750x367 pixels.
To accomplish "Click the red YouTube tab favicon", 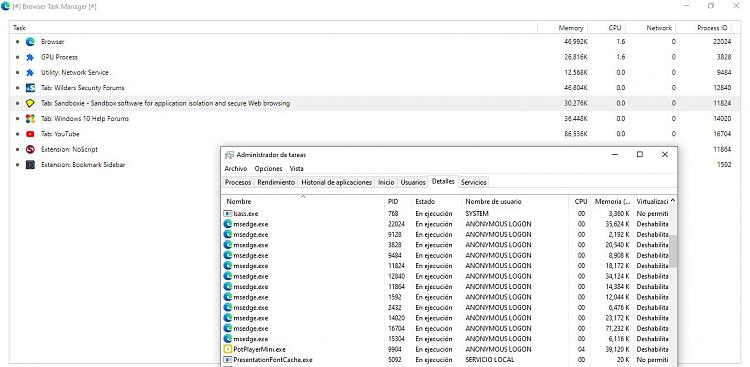I will pyautogui.click(x=30, y=134).
